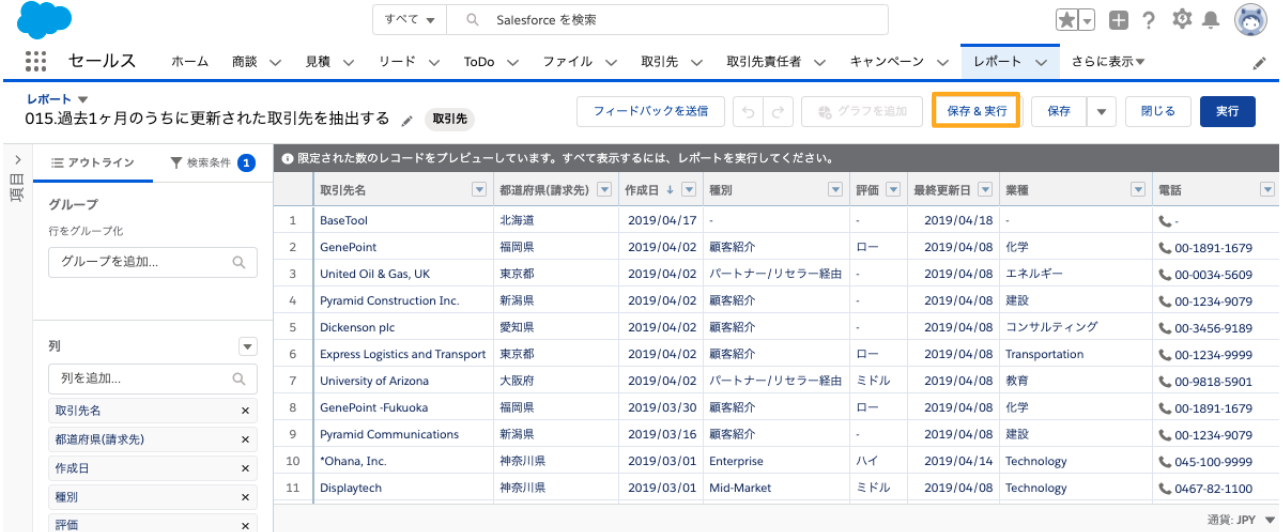Click the 保存 button

tap(1059, 112)
